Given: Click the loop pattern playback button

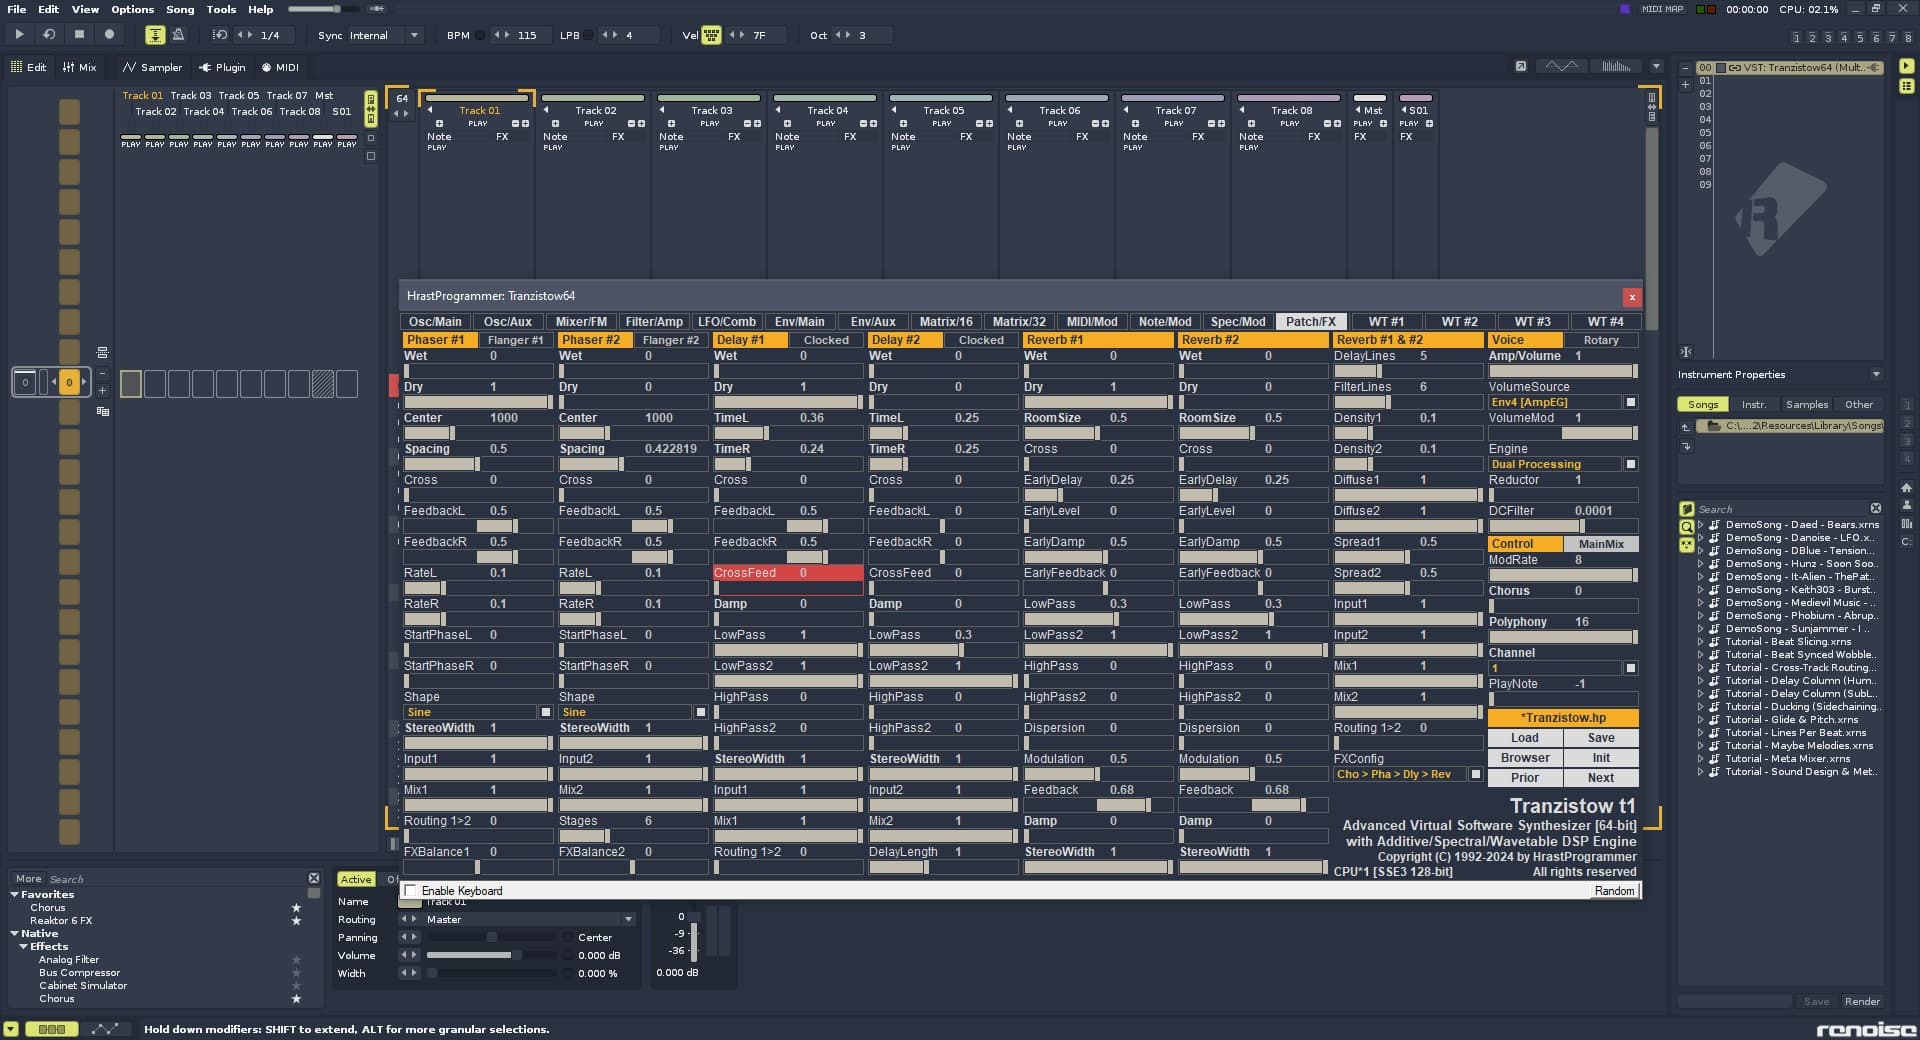Looking at the screenshot, I should (48, 35).
